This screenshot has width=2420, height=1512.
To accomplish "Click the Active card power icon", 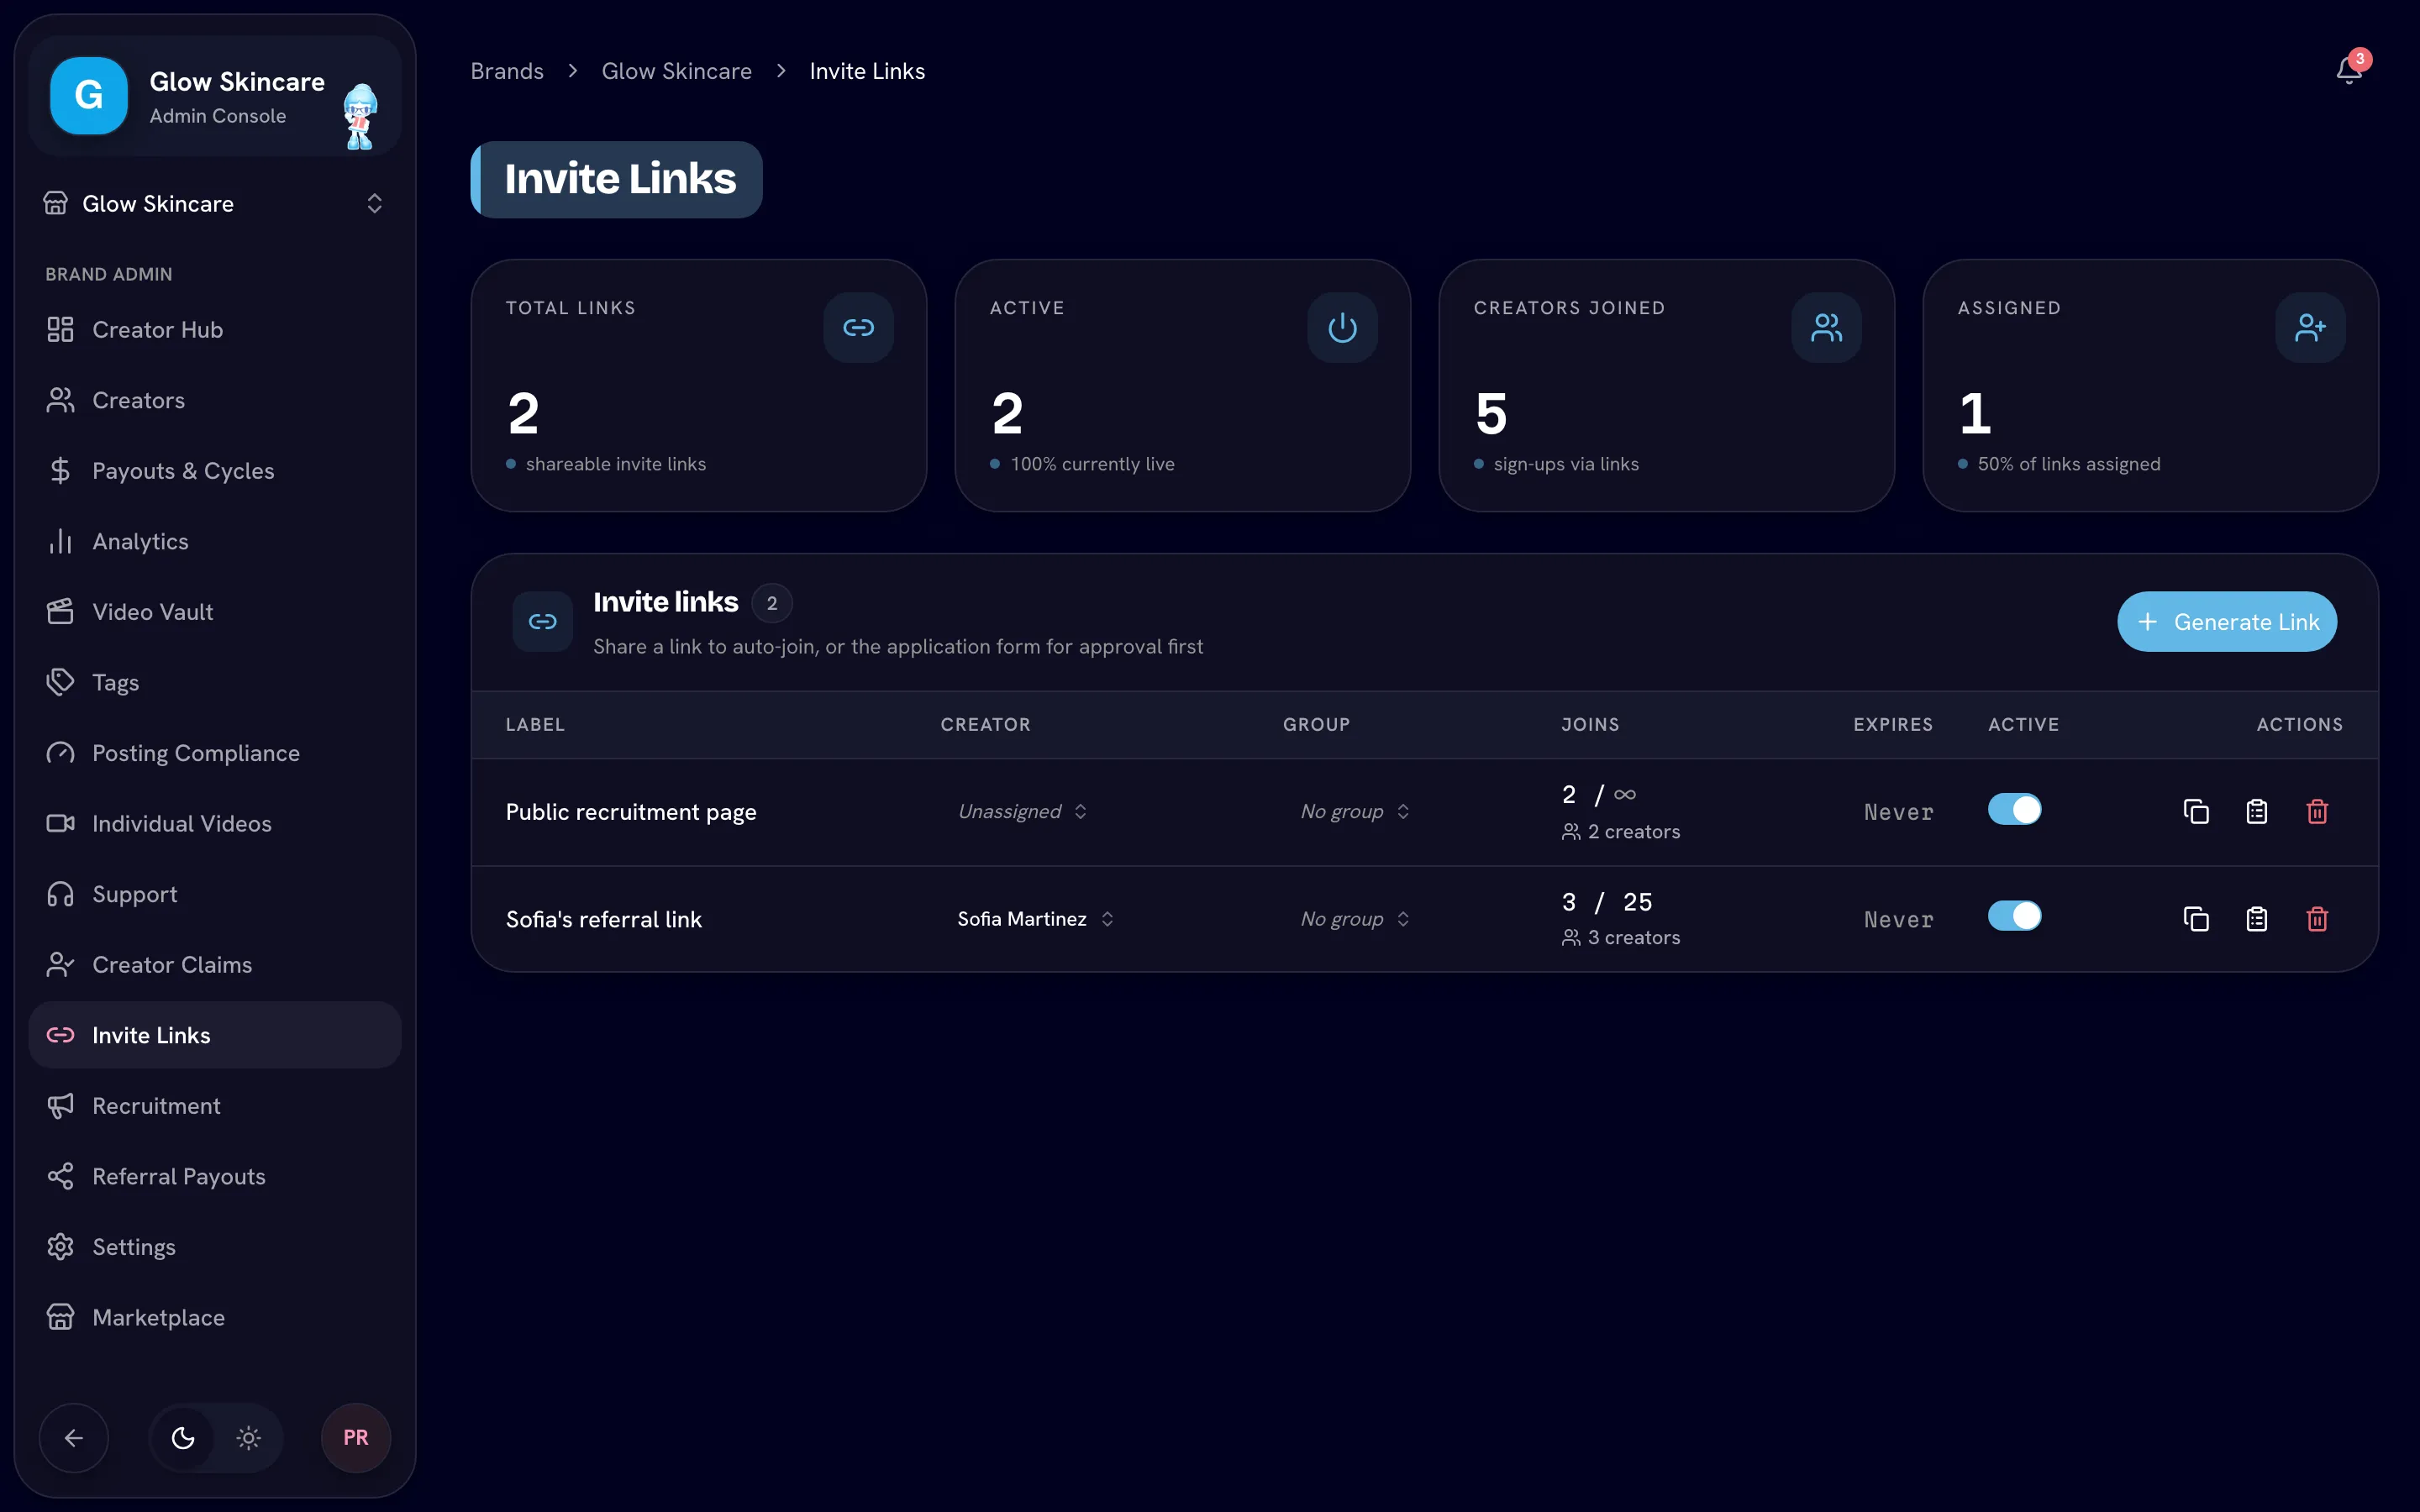I will [x=1342, y=327].
